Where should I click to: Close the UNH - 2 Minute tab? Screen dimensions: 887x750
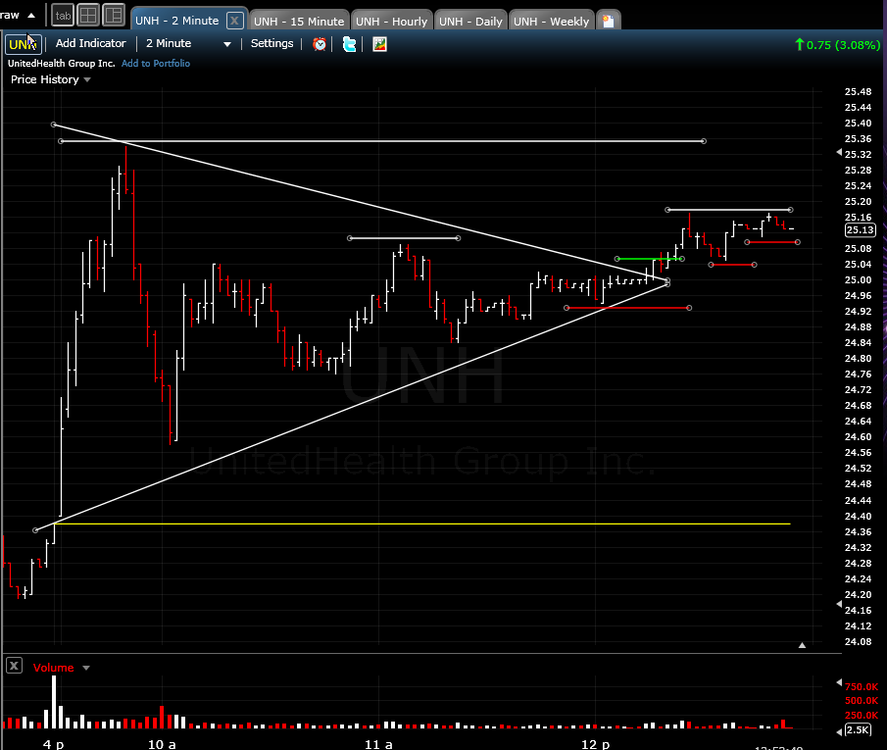234,21
